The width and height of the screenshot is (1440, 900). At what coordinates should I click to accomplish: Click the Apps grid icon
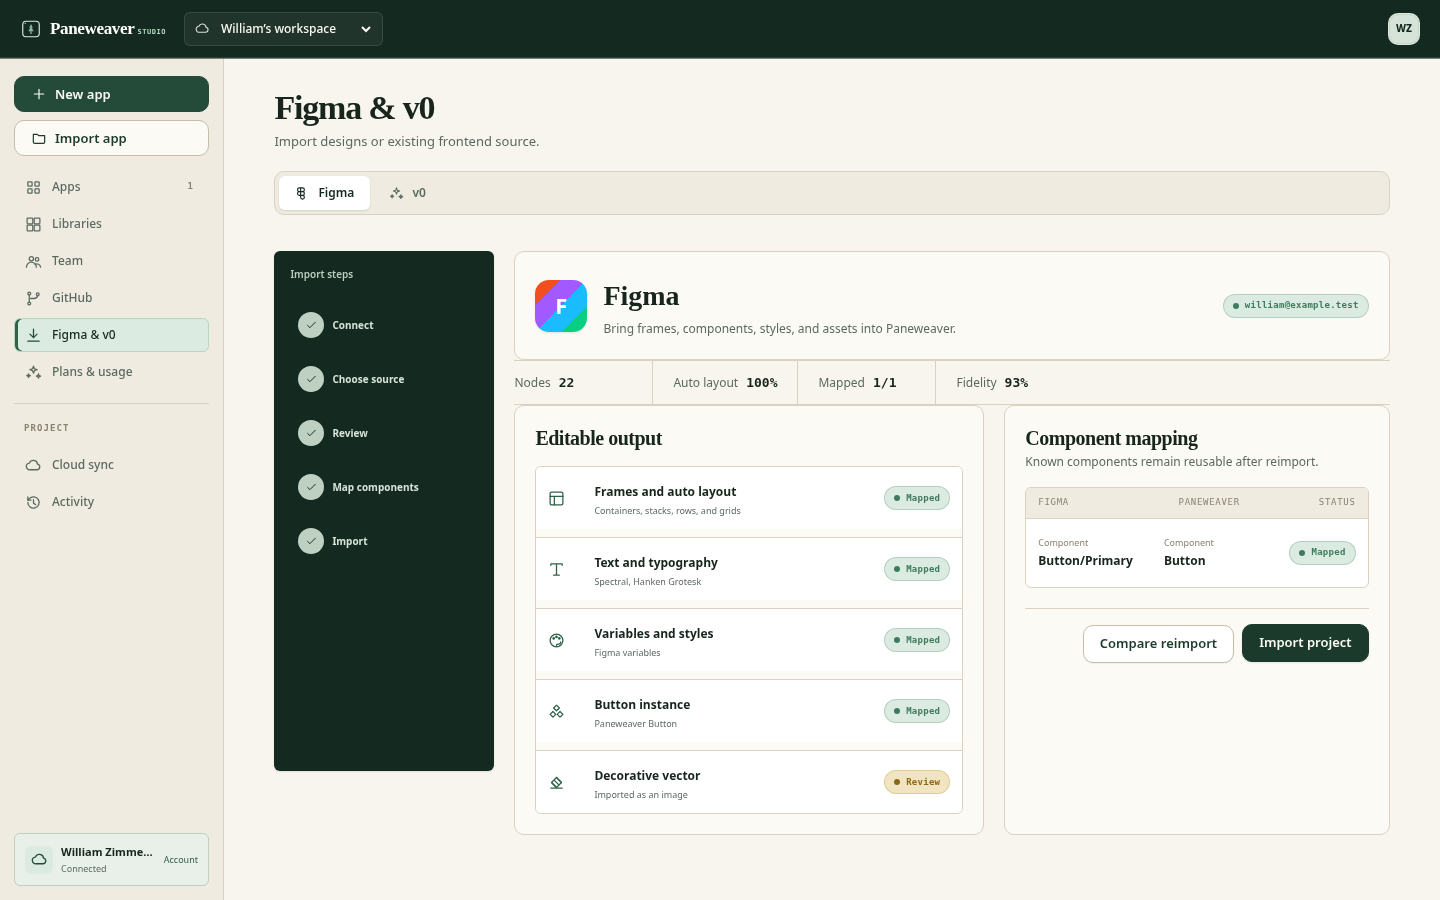[33, 187]
